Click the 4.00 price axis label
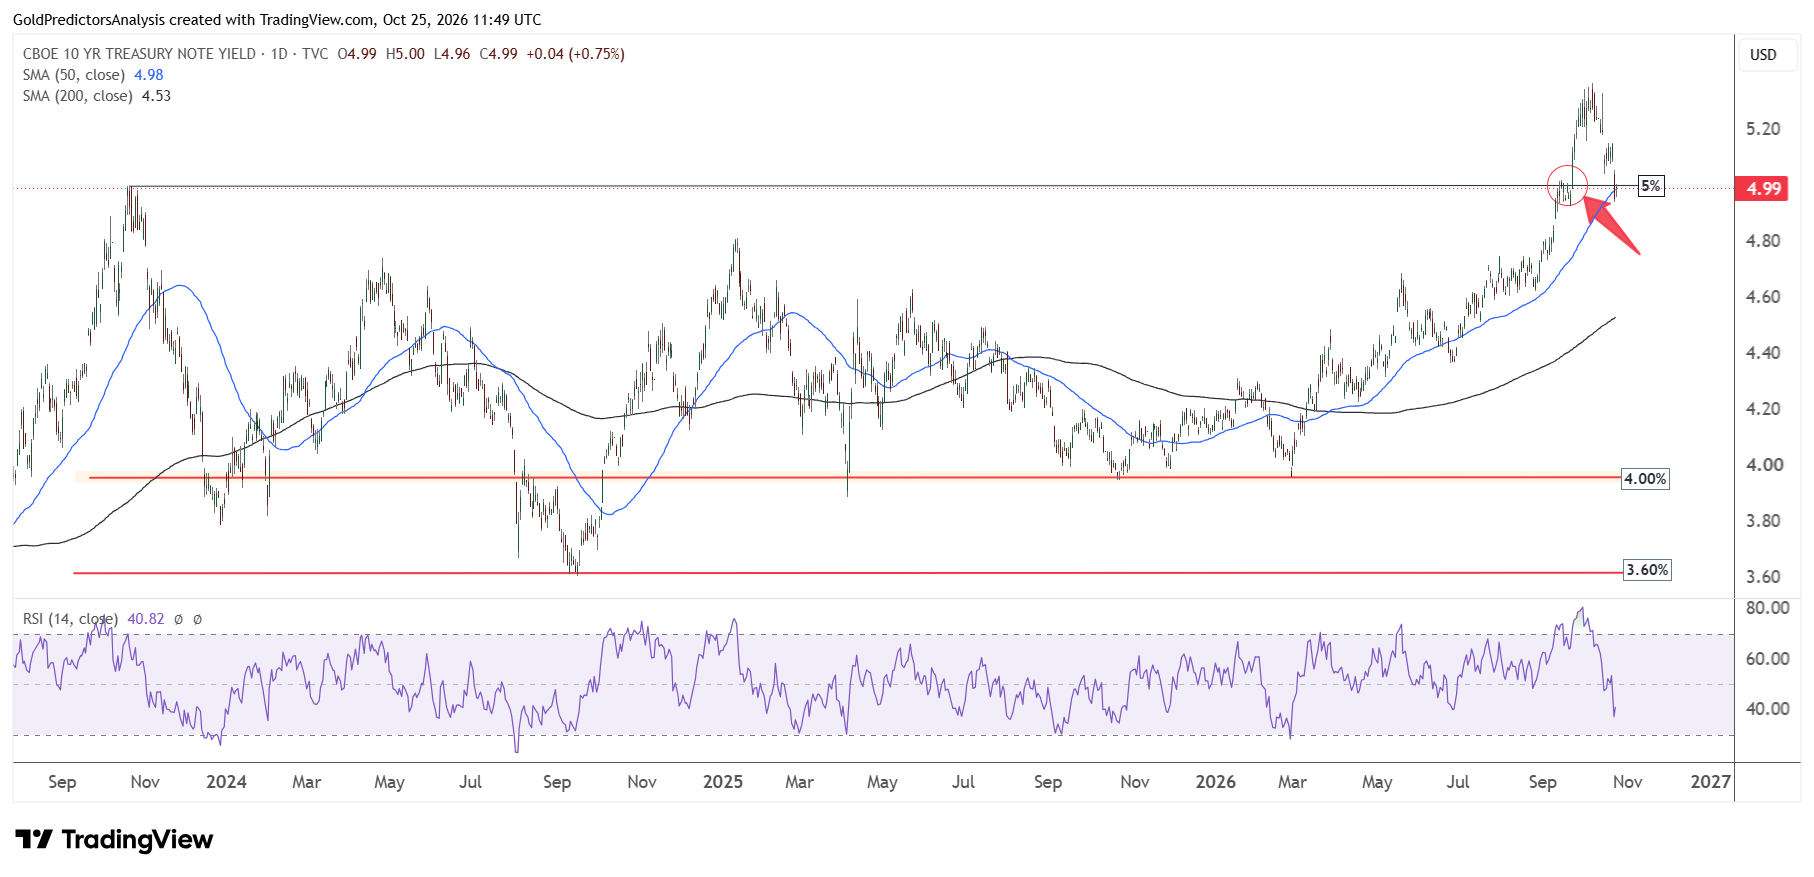The image size is (1814, 877). [1763, 465]
